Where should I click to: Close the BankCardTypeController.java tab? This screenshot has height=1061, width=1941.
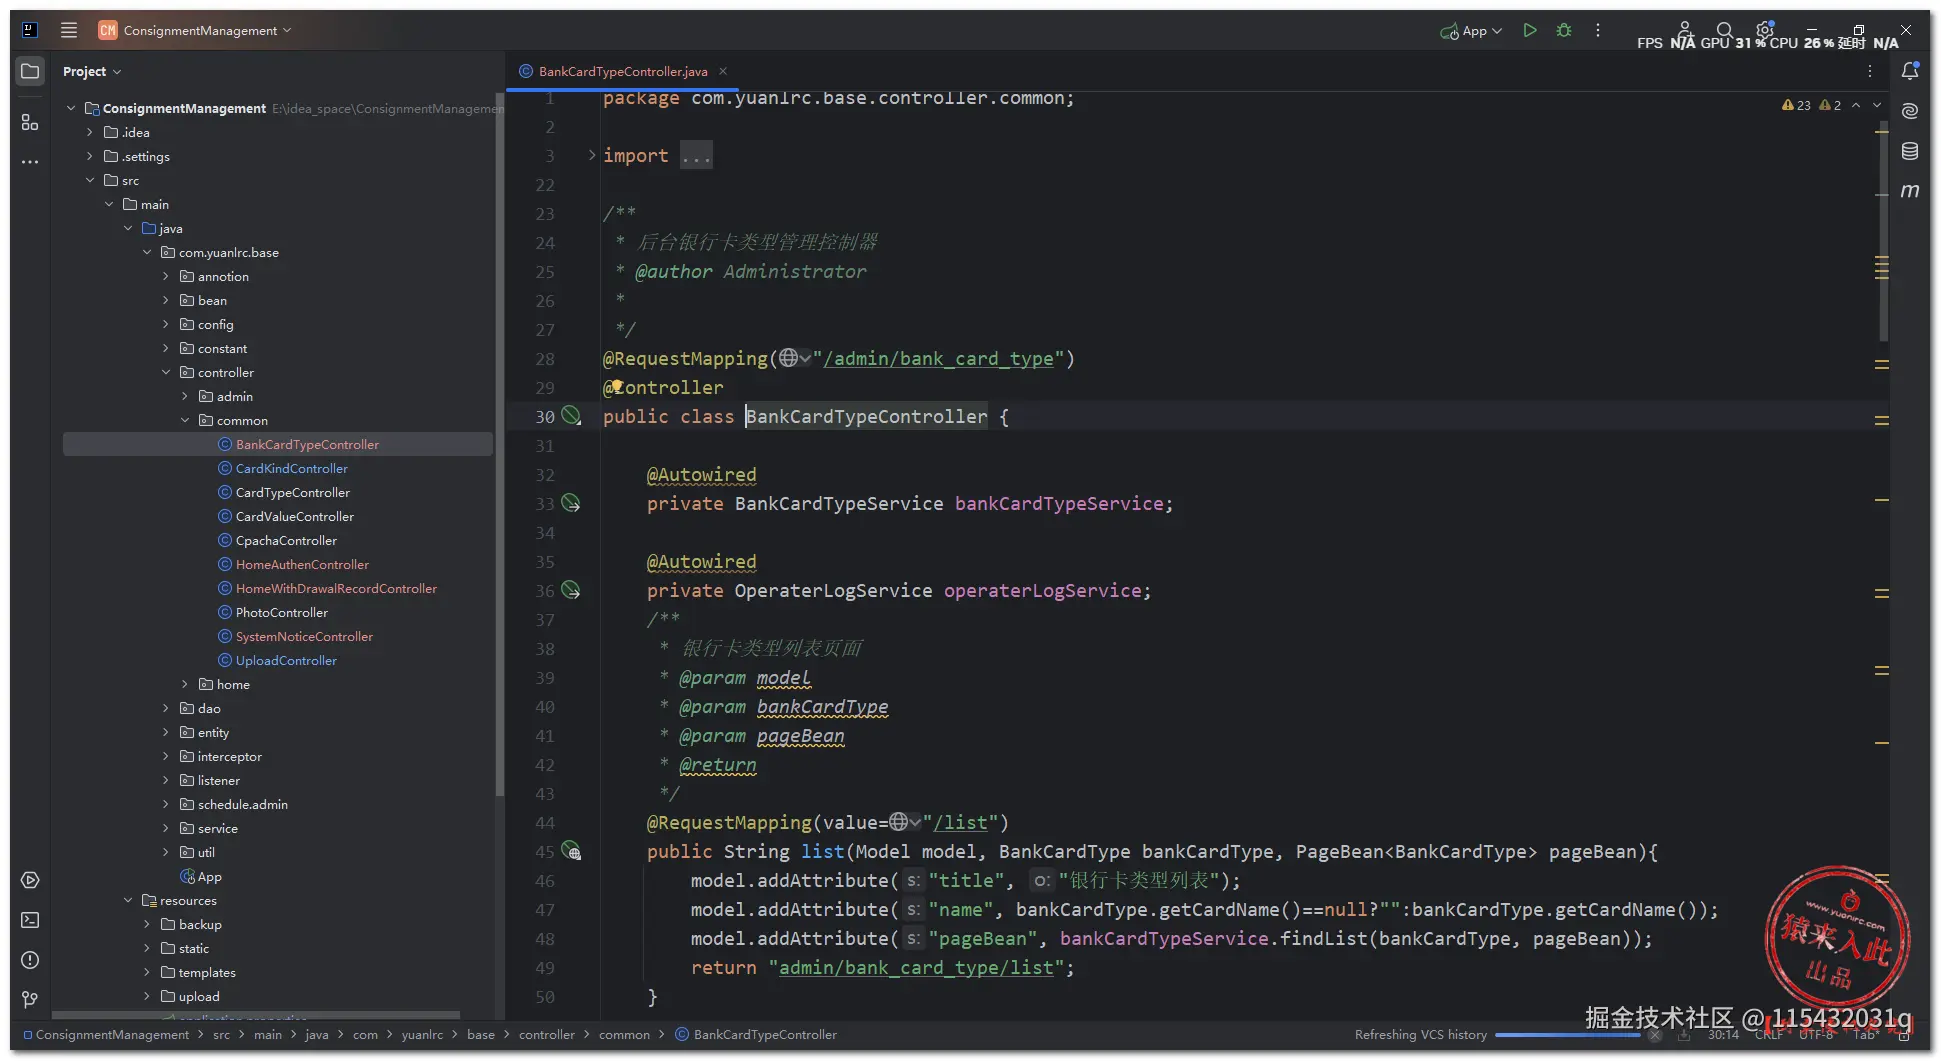[x=723, y=71]
